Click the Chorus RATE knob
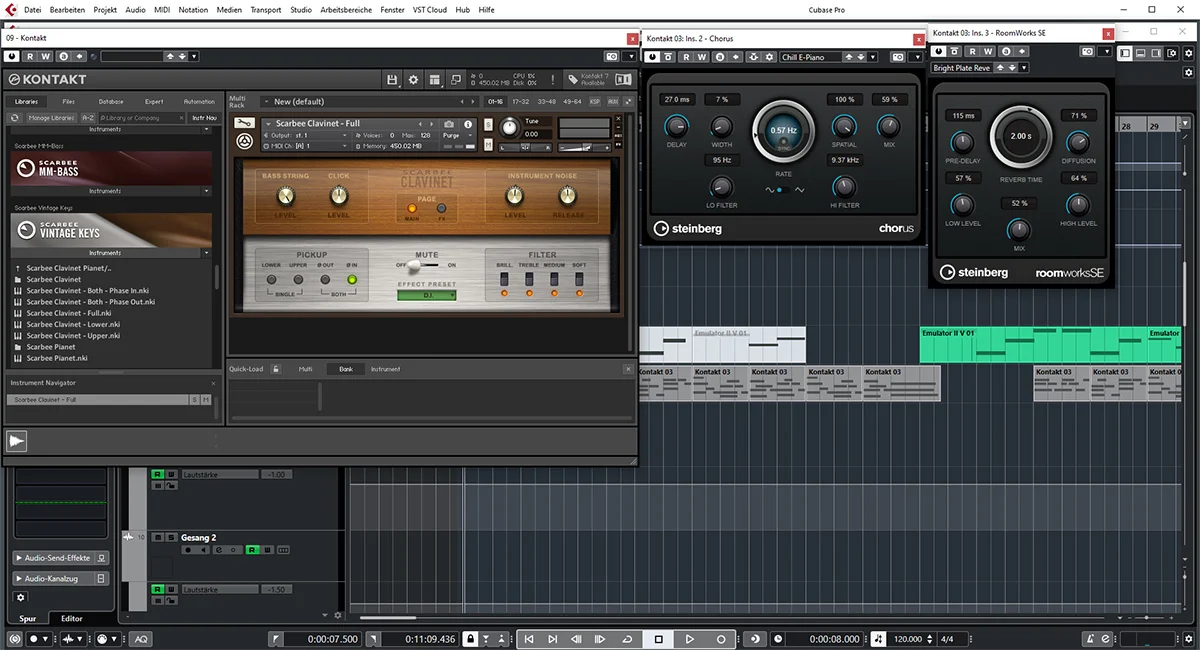The width and height of the screenshot is (1200, 650). (x=783, y=131)
